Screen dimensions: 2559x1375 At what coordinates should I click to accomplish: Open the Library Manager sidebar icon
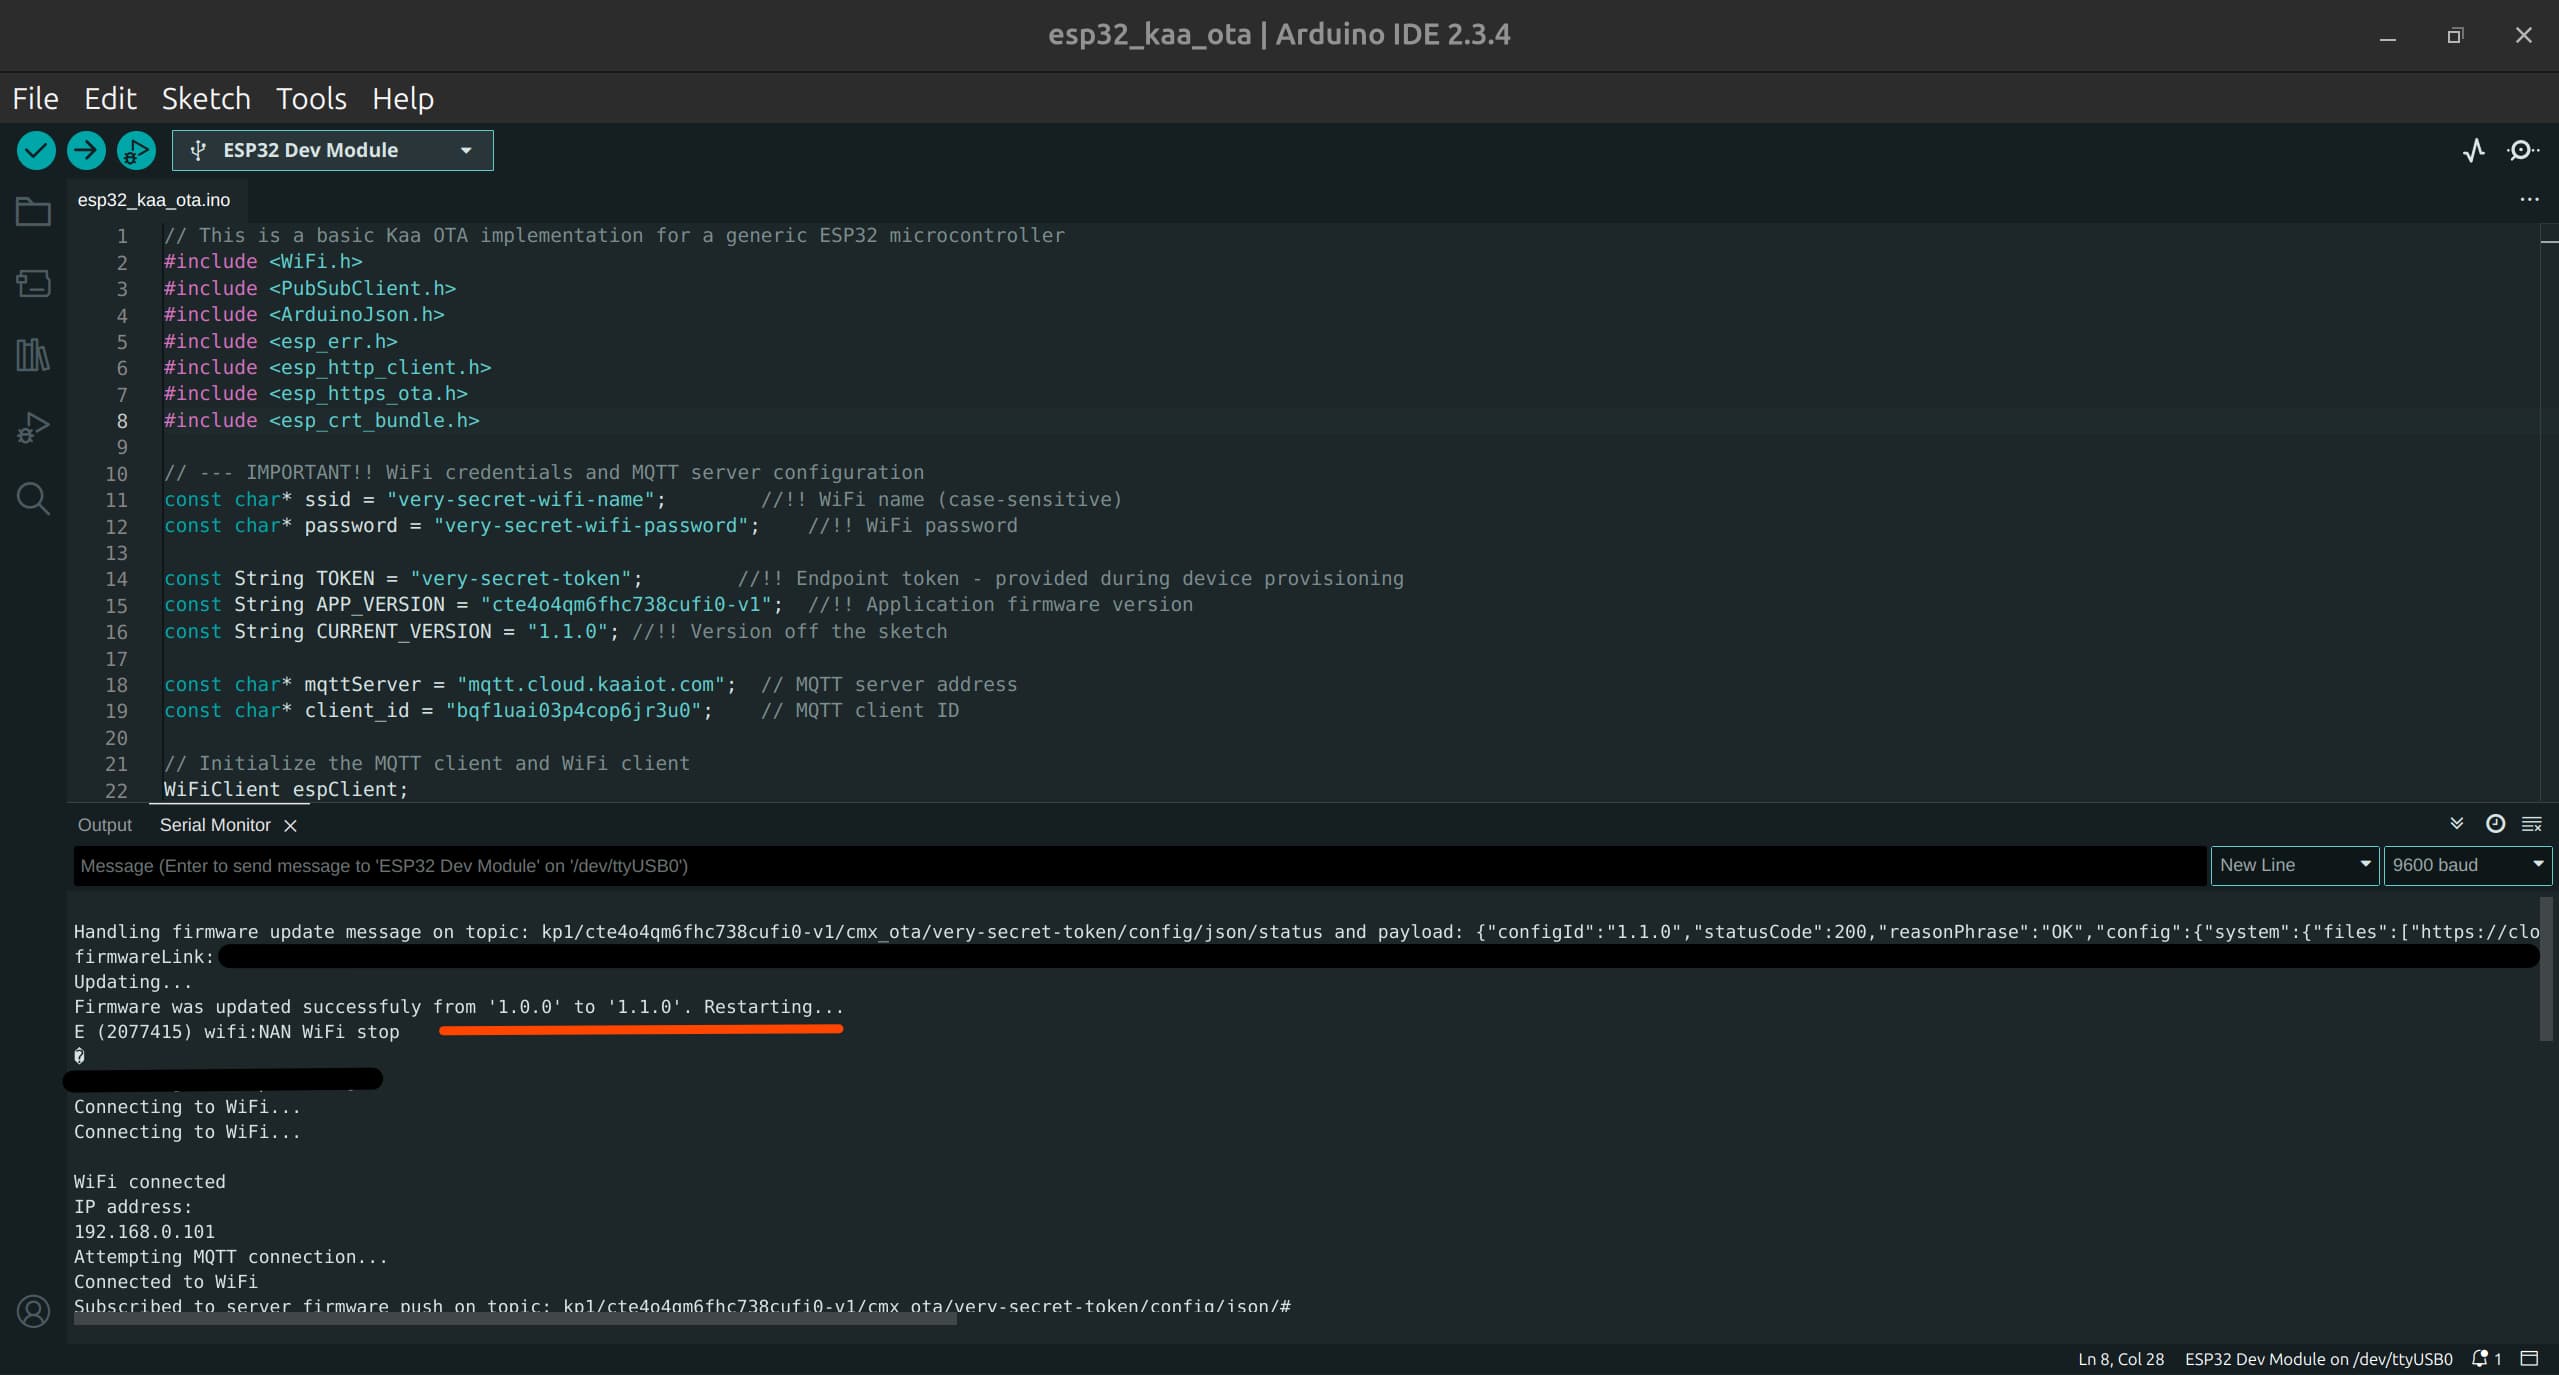[33, 355]
